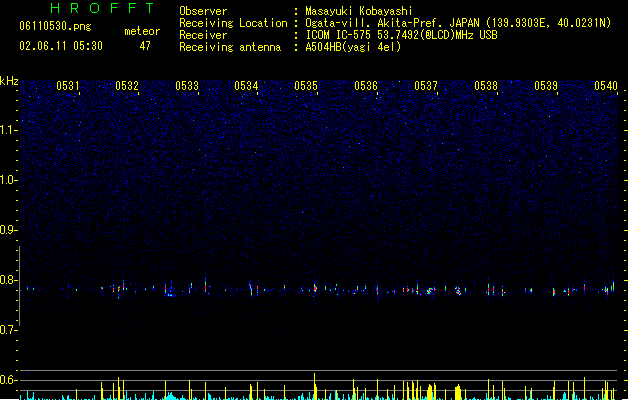The width and height of the screenshot is (629, 400).
Task: Click the 1.1 kHz axis label
Action: [8, 130]
